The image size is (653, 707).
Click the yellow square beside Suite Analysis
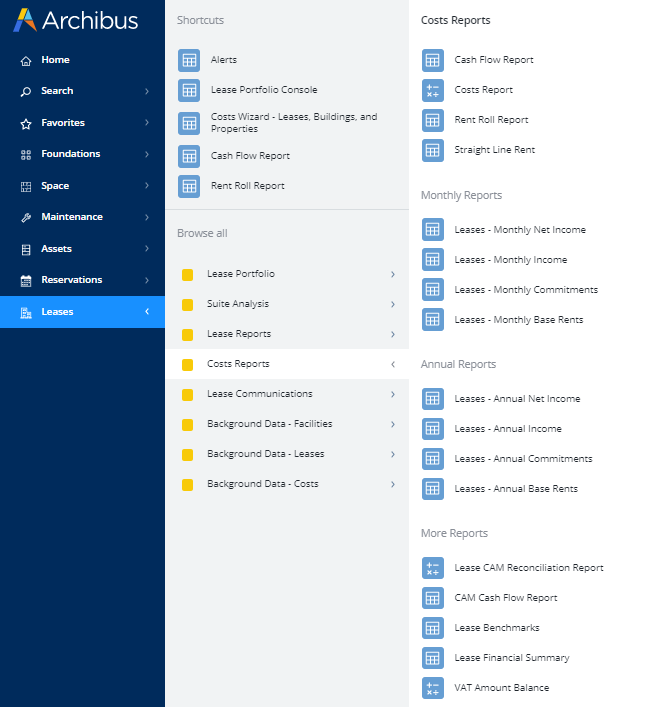(187, 304)
